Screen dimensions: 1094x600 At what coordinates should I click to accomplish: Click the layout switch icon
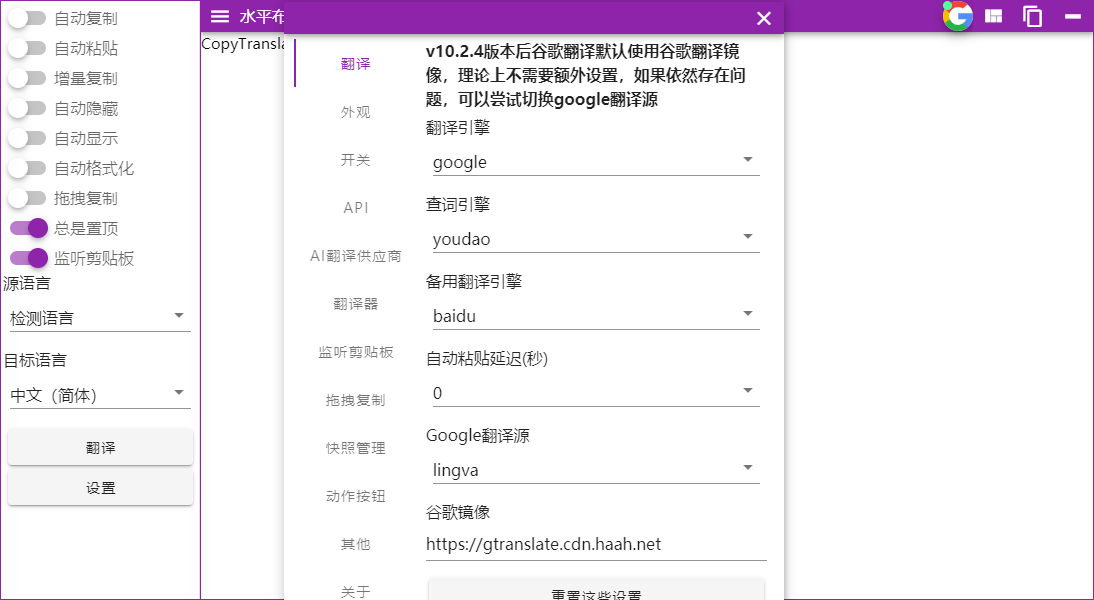[x=994, y=16]
